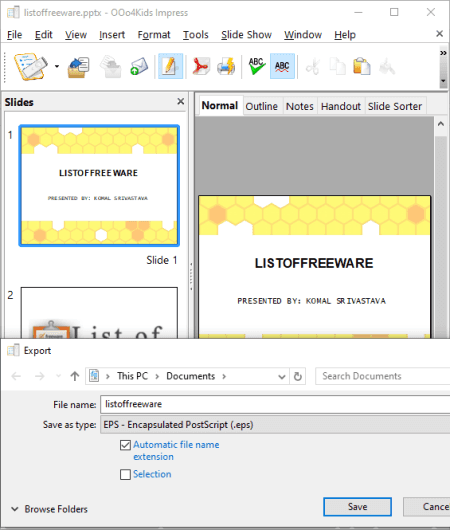Open recent locations dropdown in Export dialog
Viewport: 450px width, 530px height.
tap(58, 376)
